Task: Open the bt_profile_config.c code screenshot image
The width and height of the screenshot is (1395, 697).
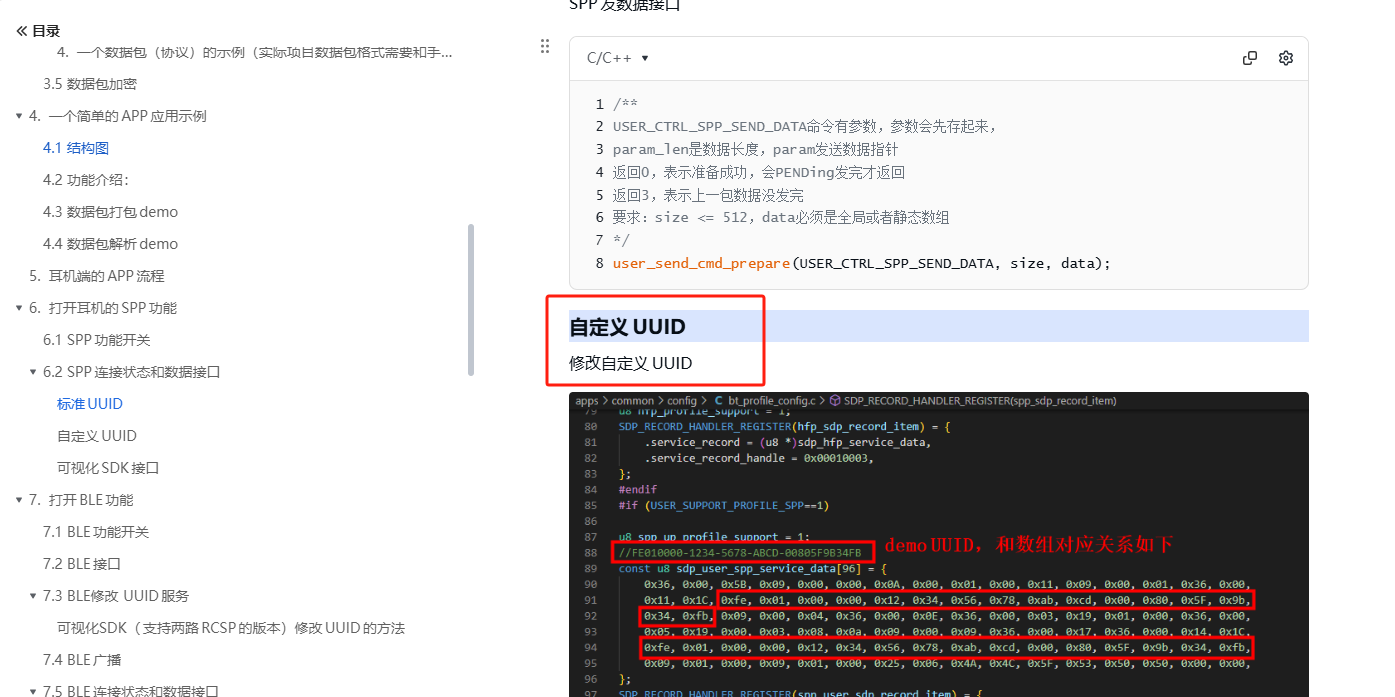Action: 939,545
